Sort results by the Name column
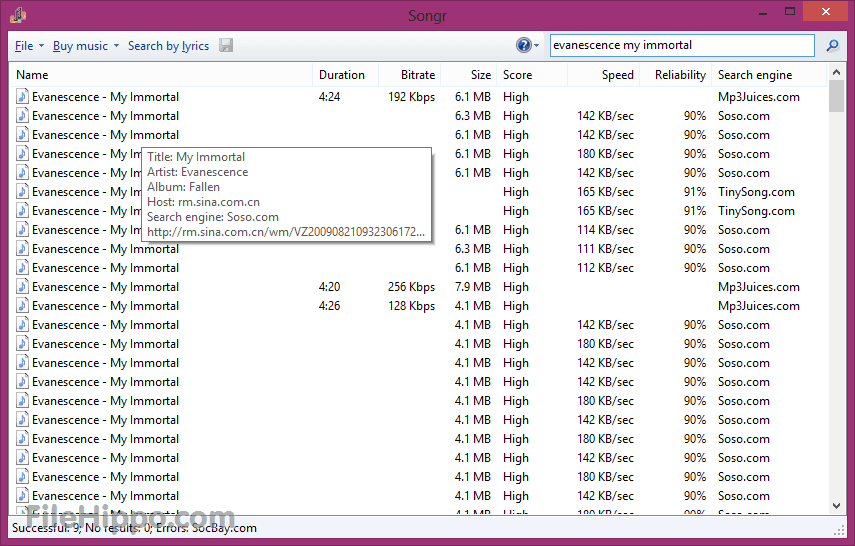The width and height of the screenshot is (855, 546). click(160, 75)
